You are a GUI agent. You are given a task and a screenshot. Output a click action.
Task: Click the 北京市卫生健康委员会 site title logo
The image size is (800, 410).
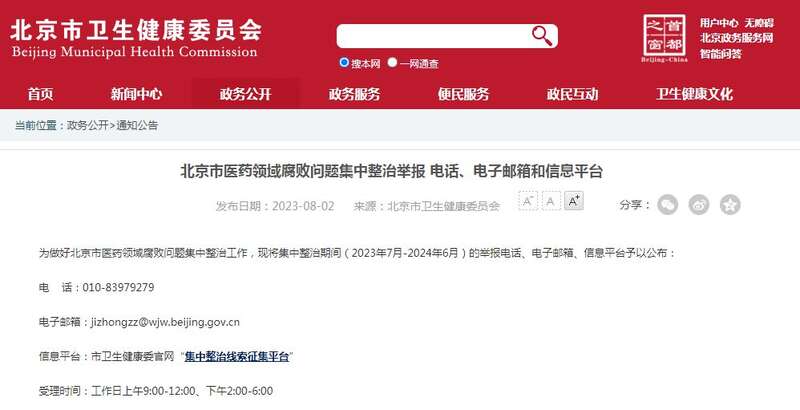[x=135, y=38]
